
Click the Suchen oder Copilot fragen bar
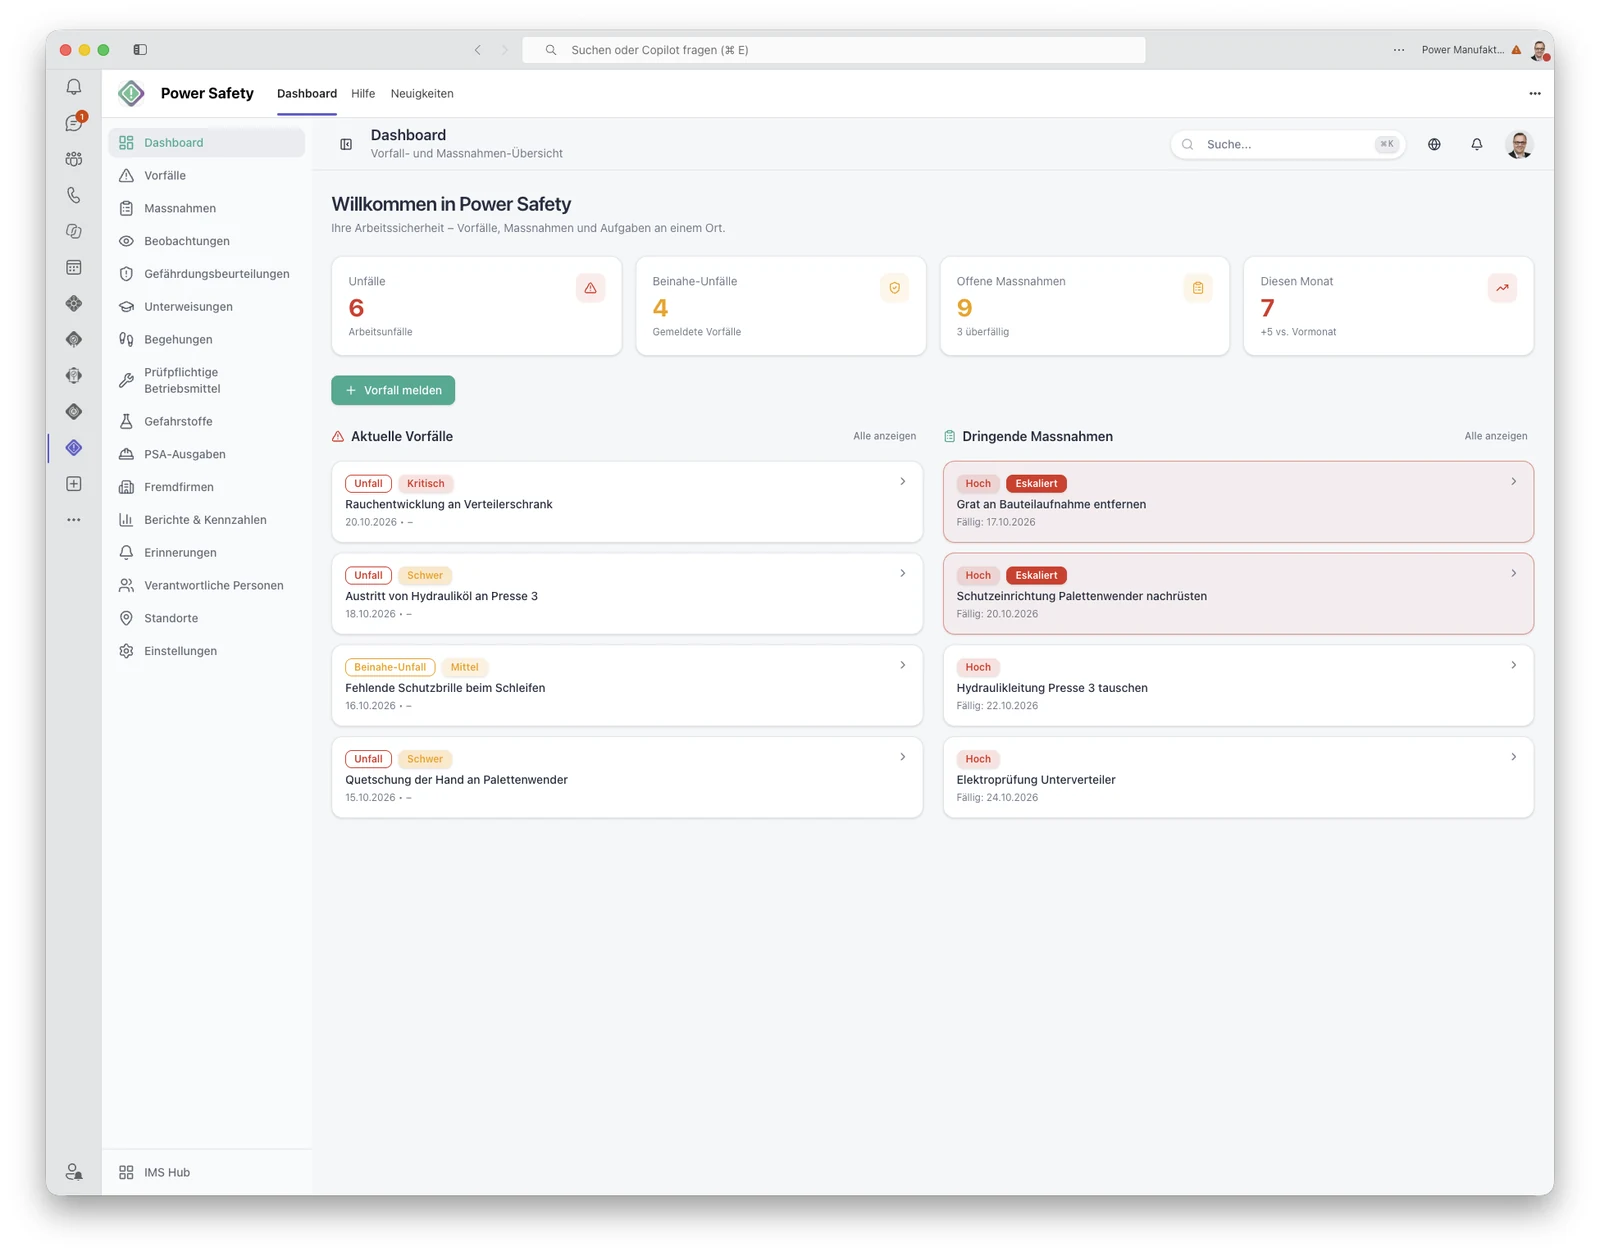(x=834, y=50)
